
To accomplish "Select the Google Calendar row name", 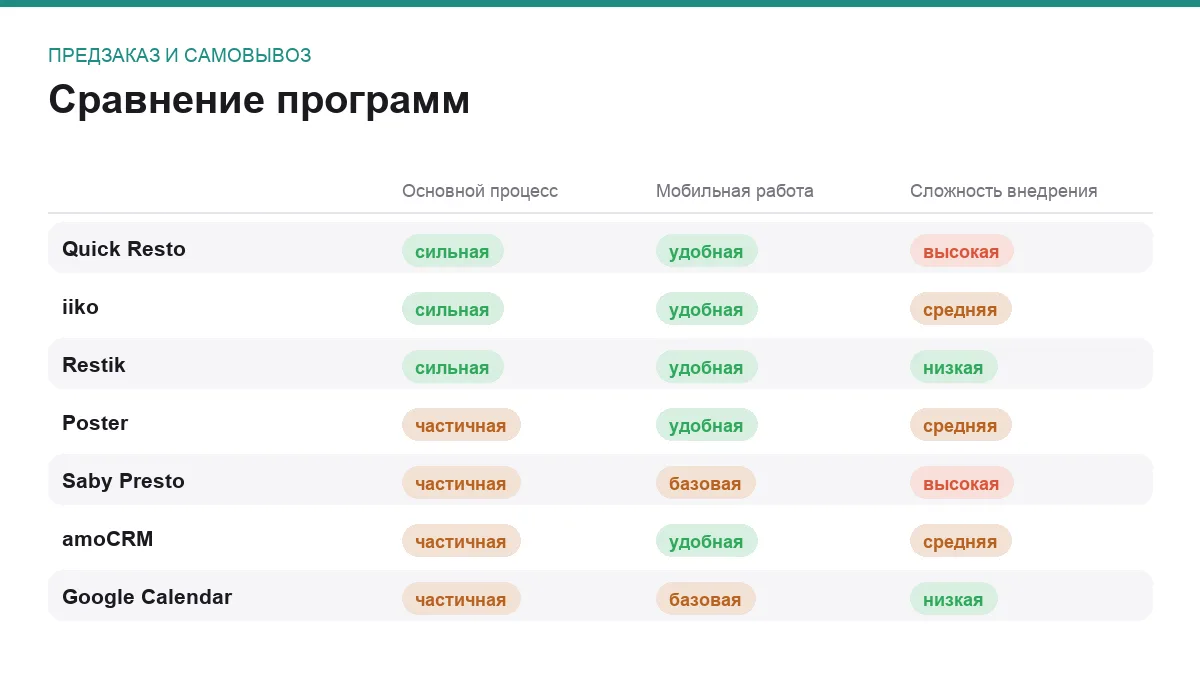I will coord(147,597).
